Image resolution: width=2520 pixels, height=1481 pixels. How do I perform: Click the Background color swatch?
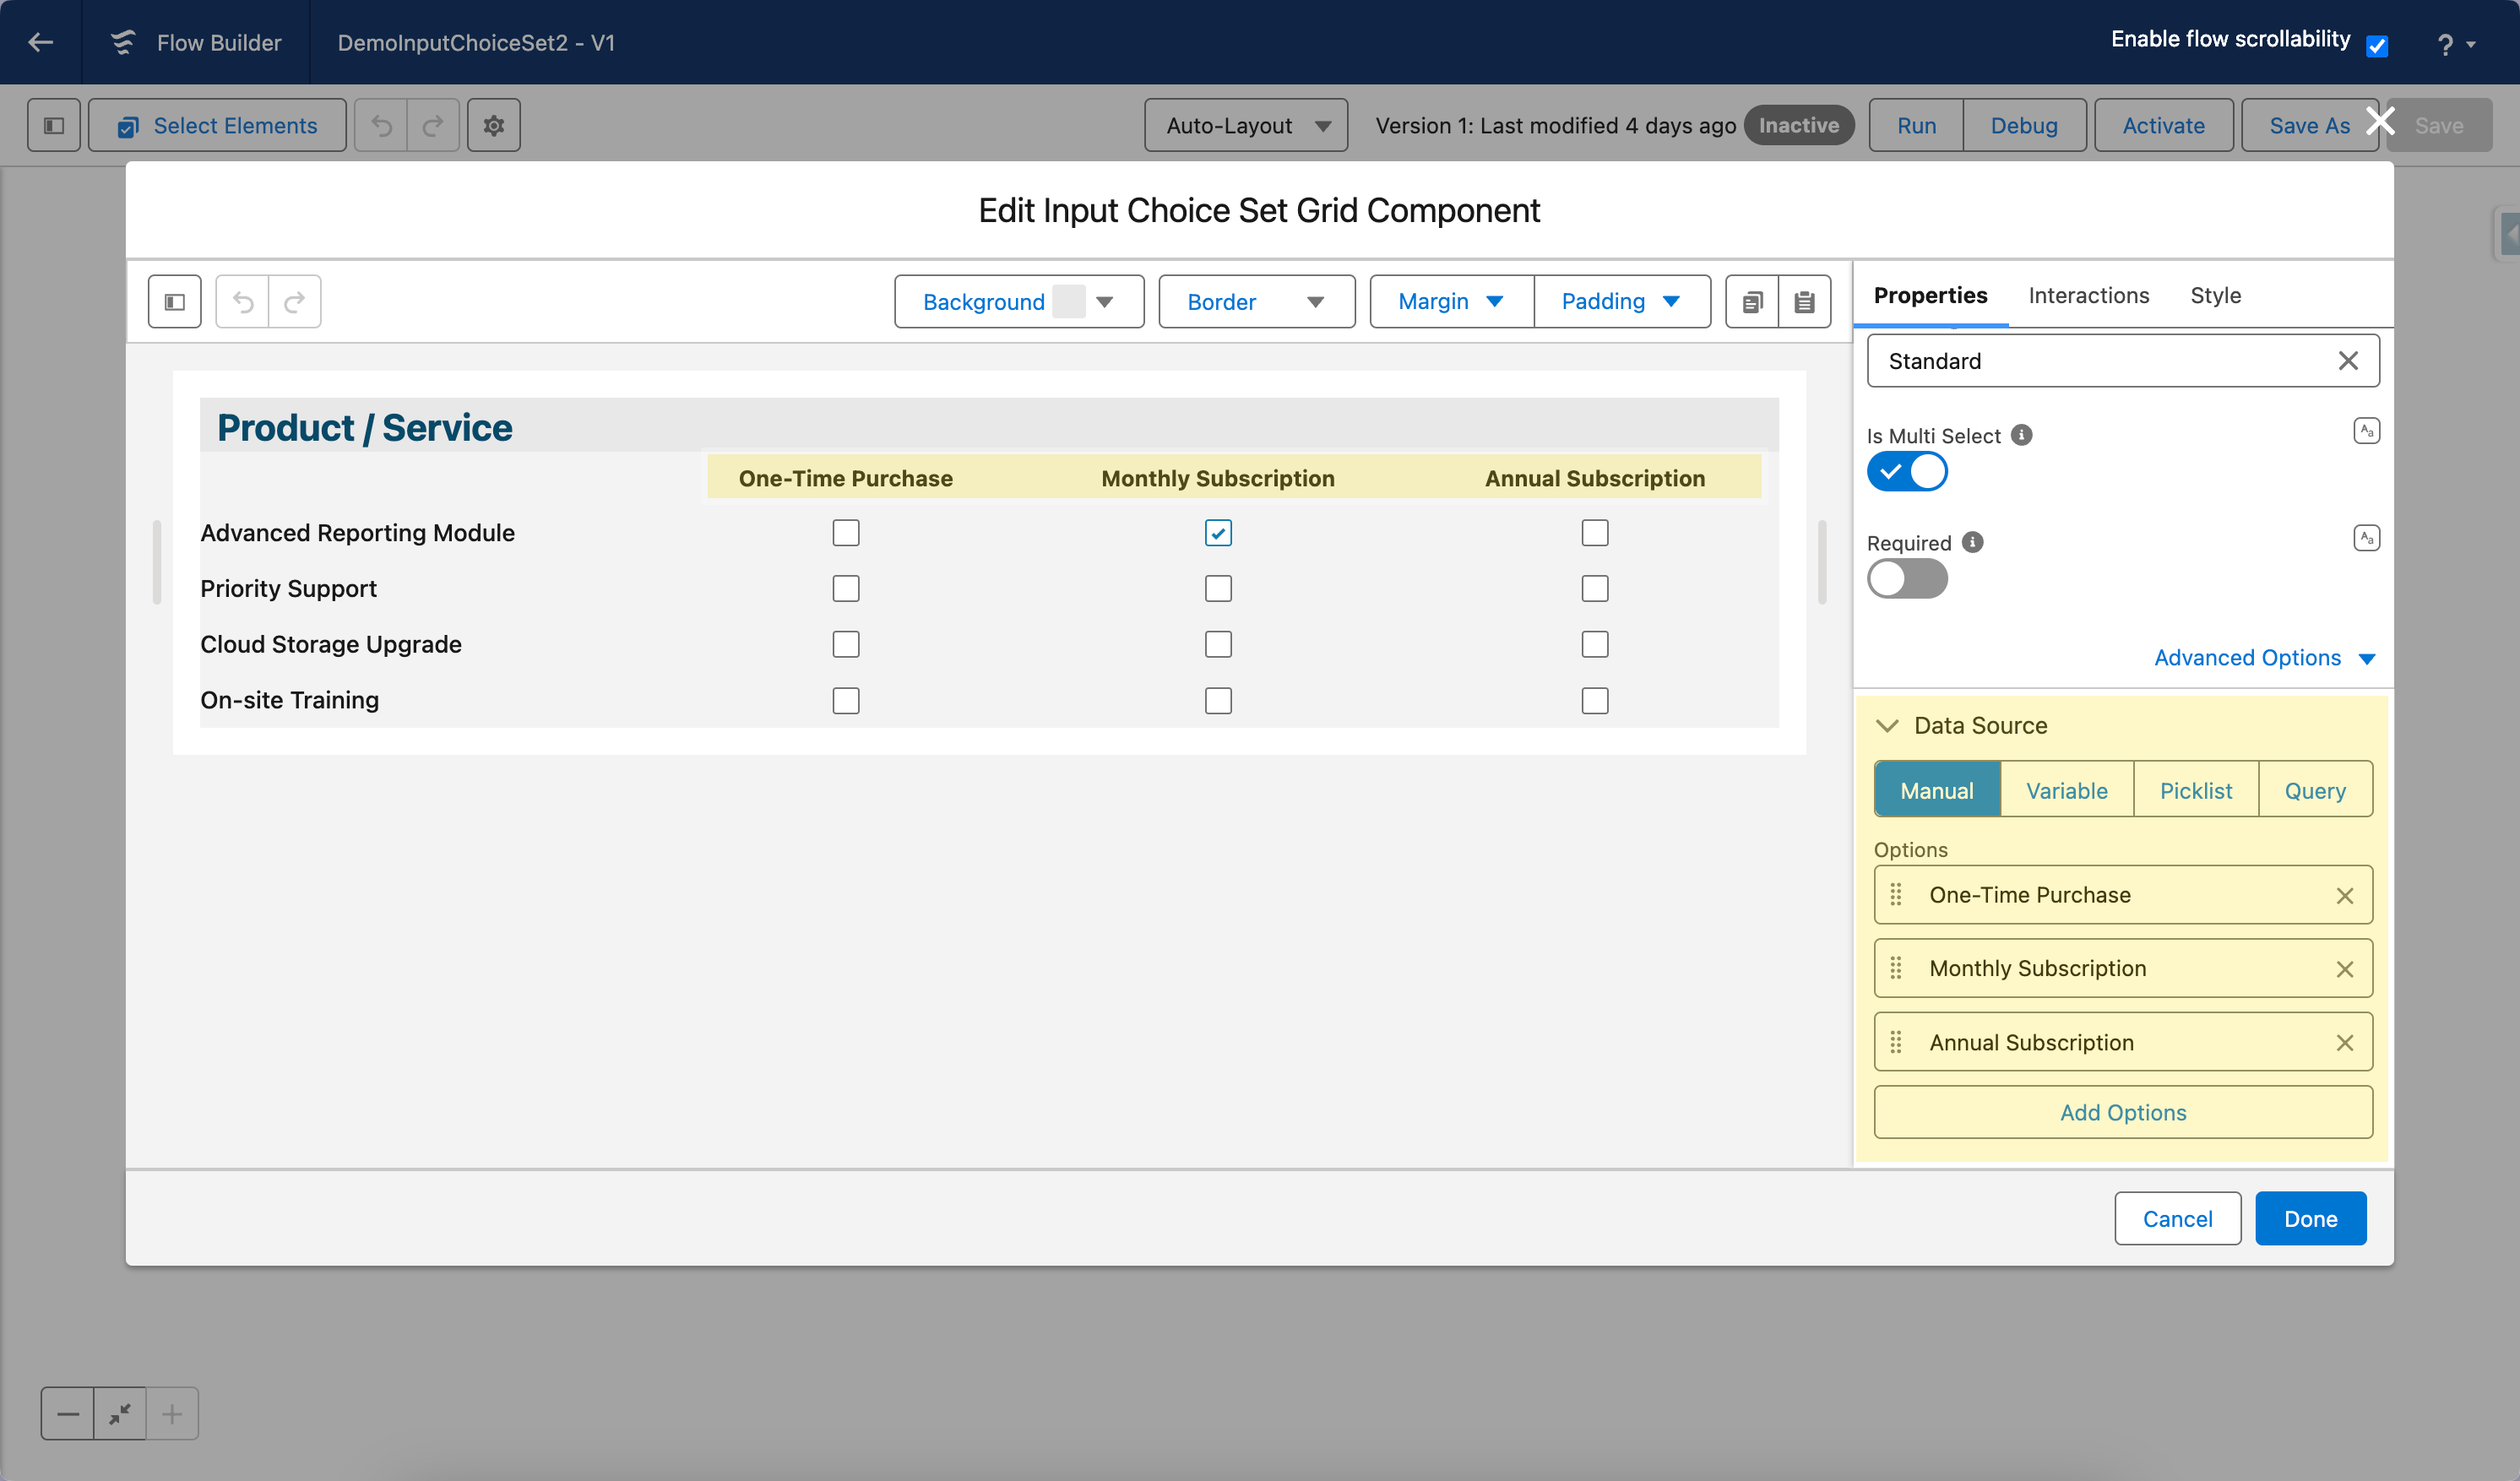(1068, 302)
